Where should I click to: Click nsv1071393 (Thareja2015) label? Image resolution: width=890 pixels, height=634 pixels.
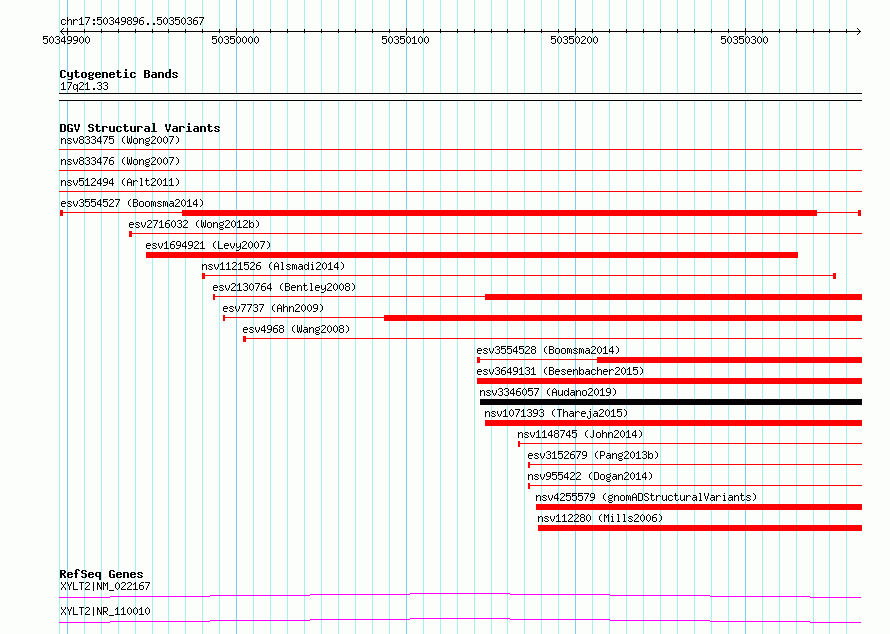point(556,413)
